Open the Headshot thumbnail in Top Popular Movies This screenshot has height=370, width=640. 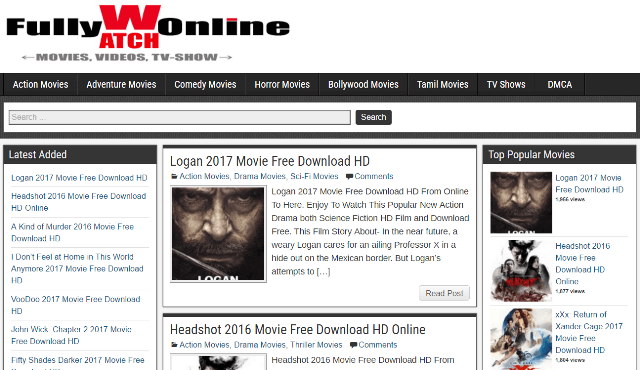point(521,271)
